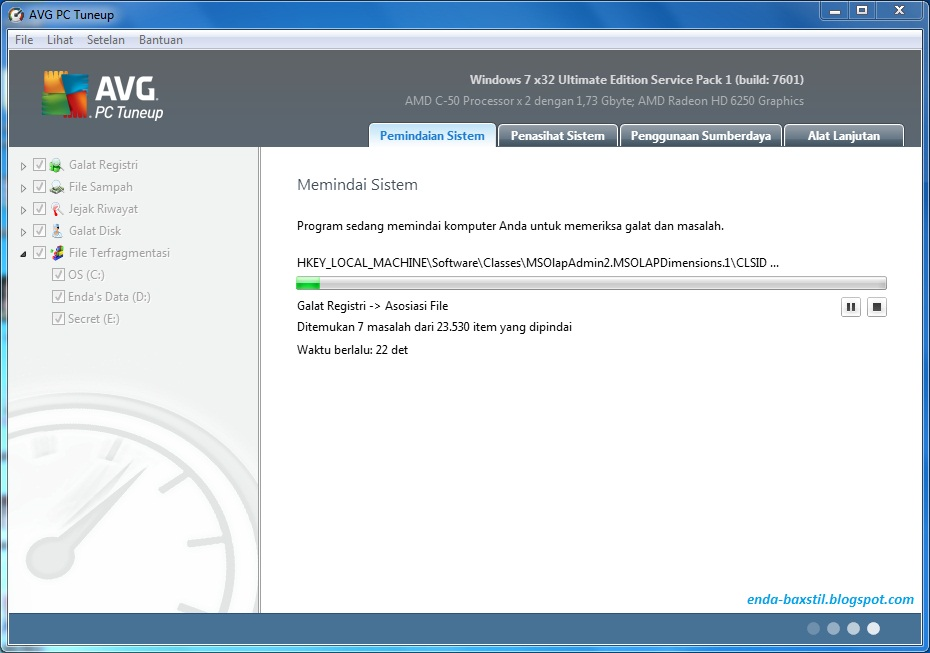
Task: Click the Memindai Sistem heading
Action: [357, 184]
